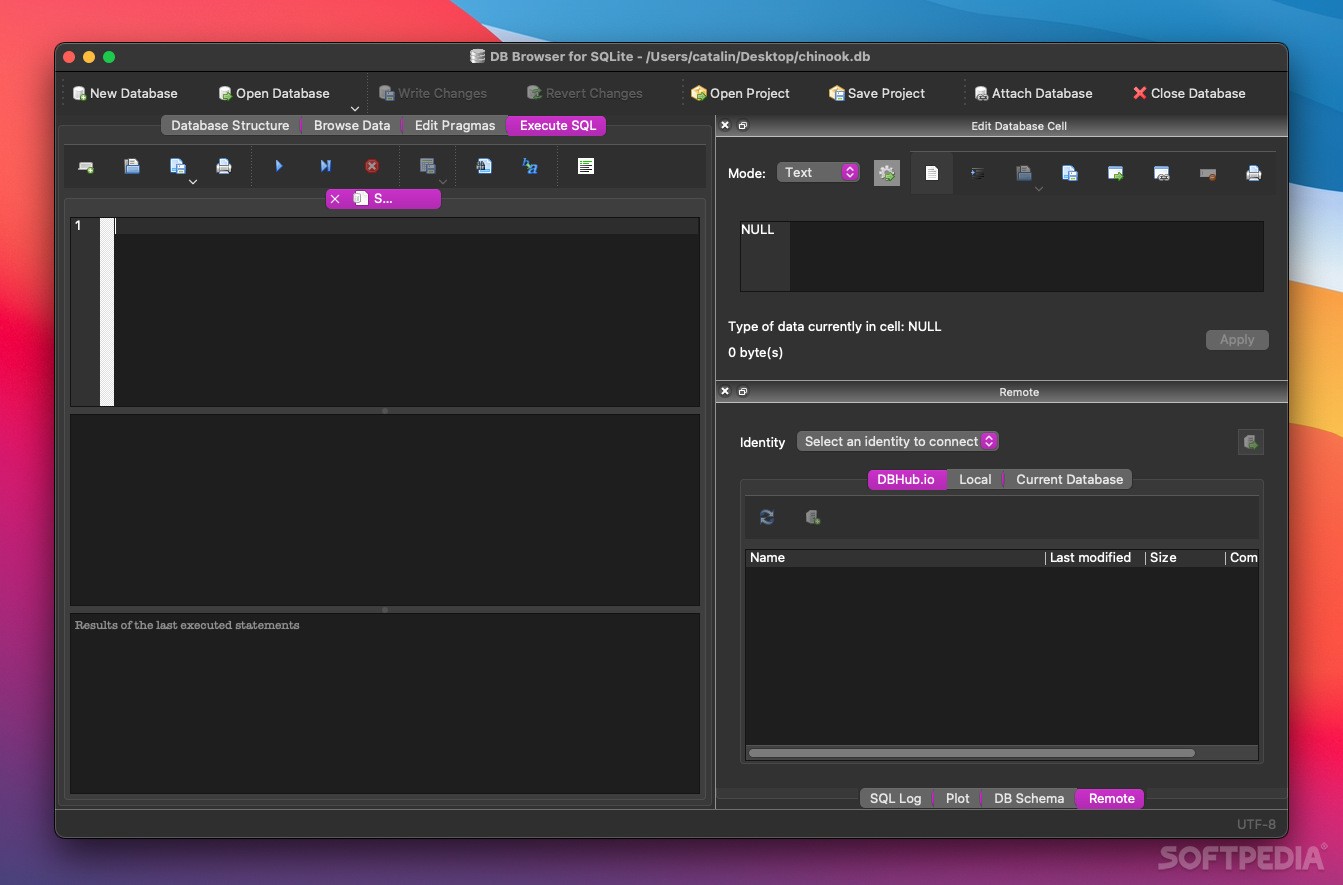Switch to the Local tab
1343x885 pixels.
pyautogui.click(x=975, y=479)
